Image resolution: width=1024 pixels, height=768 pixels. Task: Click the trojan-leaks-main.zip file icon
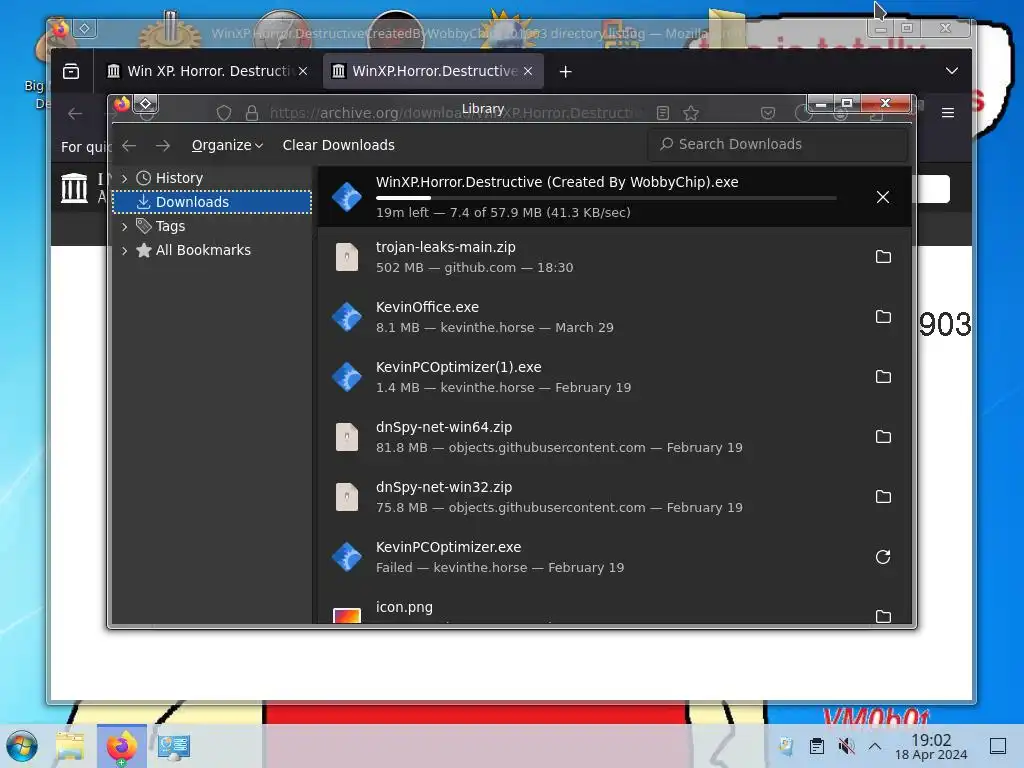point(347,257)
